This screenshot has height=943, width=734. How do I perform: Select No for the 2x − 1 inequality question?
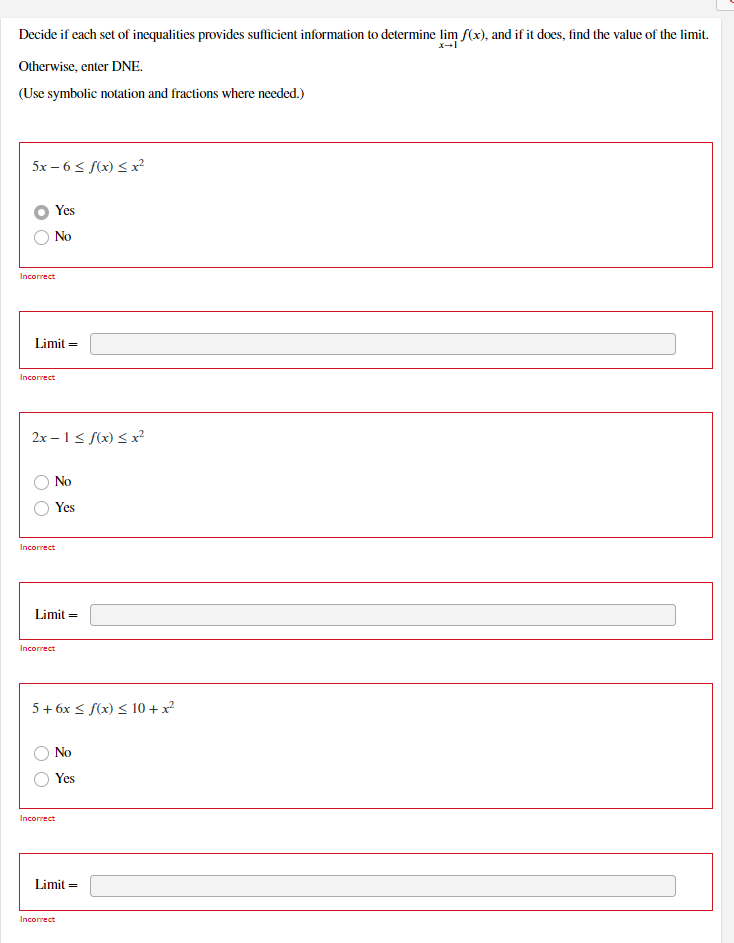tap(41, 482)
